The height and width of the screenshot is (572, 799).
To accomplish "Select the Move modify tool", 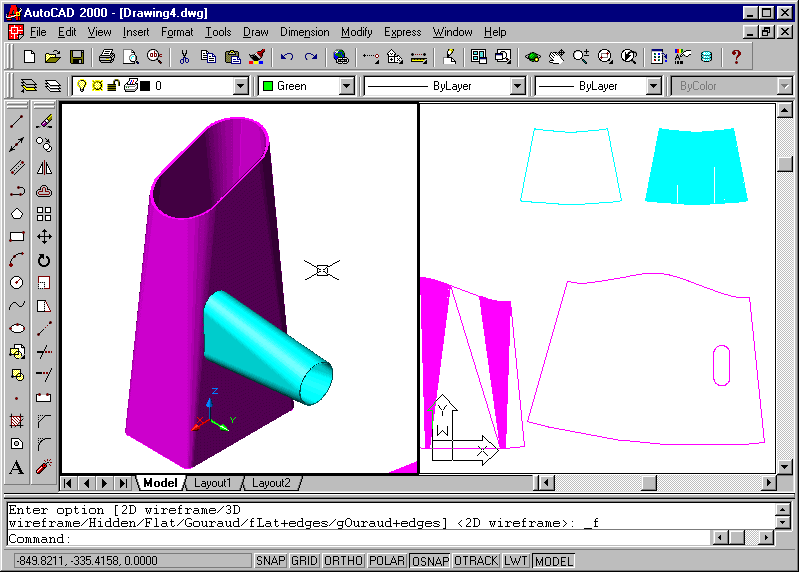I will point(44,237).
